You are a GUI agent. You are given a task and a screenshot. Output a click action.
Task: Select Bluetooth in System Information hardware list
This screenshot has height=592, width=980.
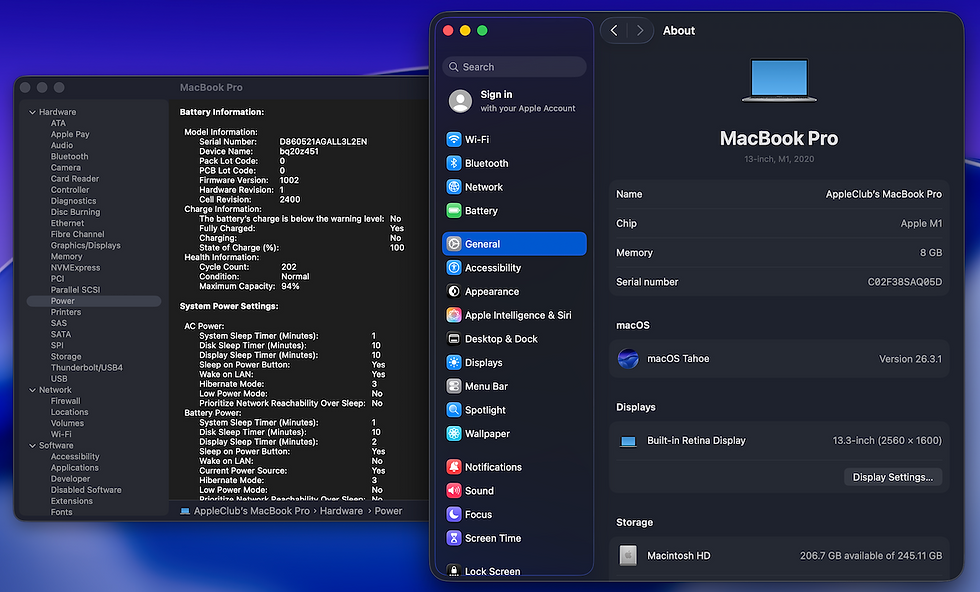[69, 157]
